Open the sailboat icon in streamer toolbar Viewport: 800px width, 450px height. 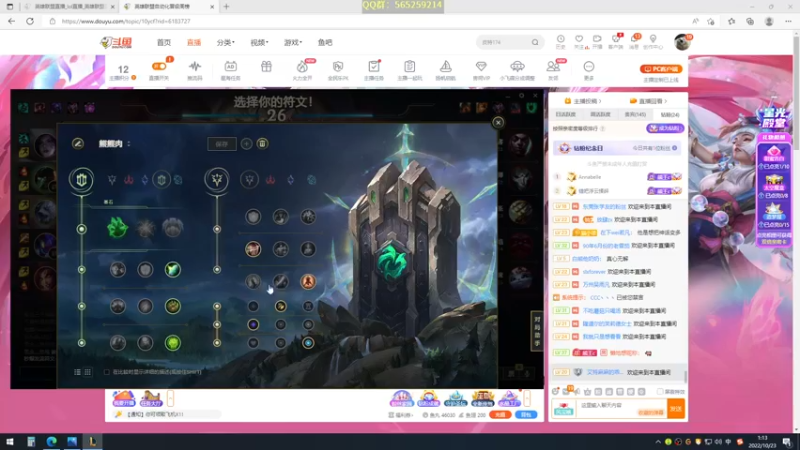[x=445, y=67]
